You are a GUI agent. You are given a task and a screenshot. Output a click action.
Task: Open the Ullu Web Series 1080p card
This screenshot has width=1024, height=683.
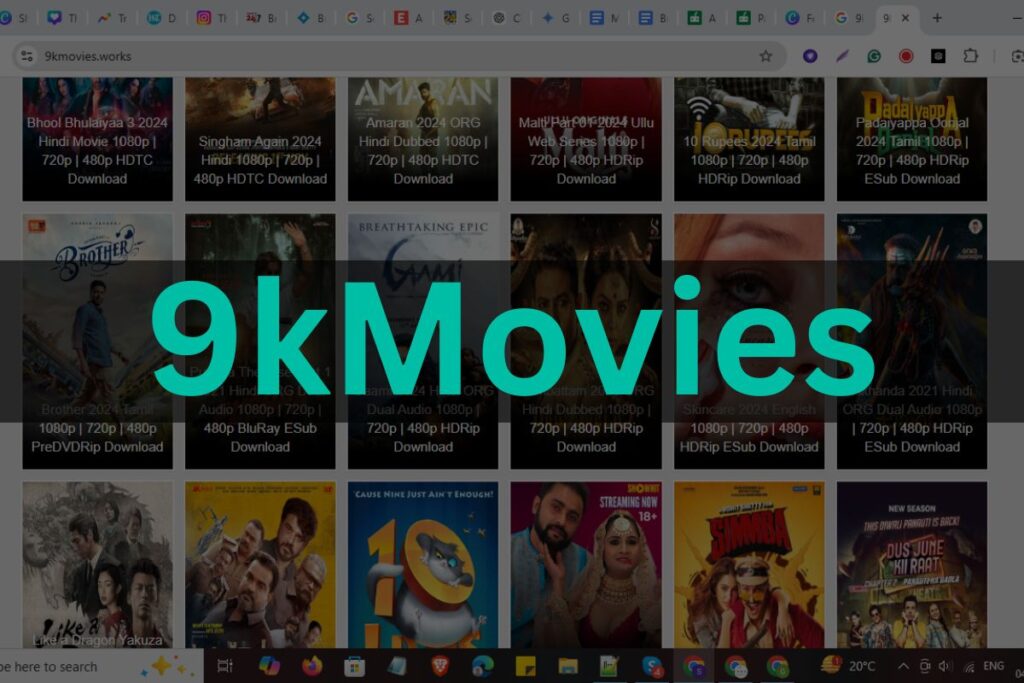pyautogui.click(x=586, y=138)
